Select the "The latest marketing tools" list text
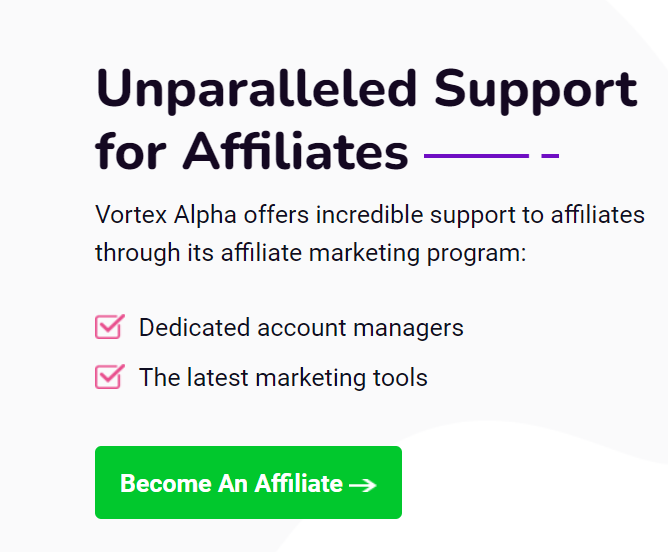Screen dimensions: 668x552 click(x=283, y=378)
